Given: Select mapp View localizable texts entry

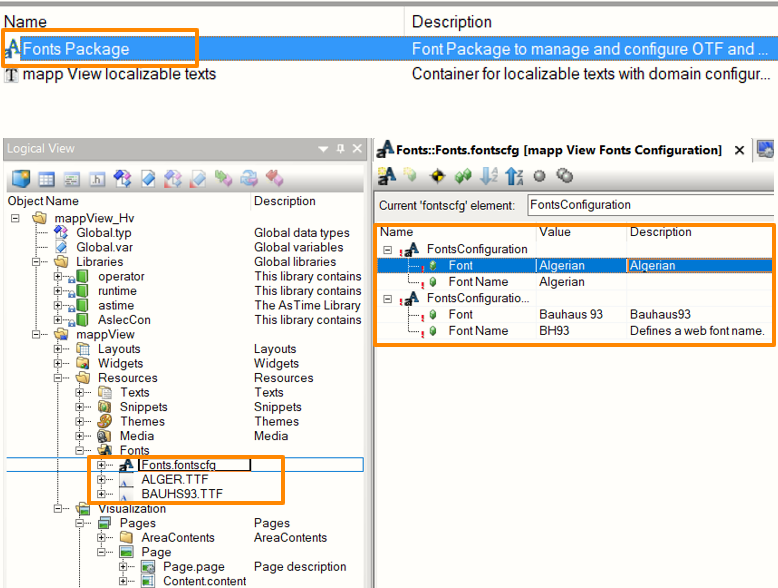Looking at the screenshot, I should [x=119, y=74].
